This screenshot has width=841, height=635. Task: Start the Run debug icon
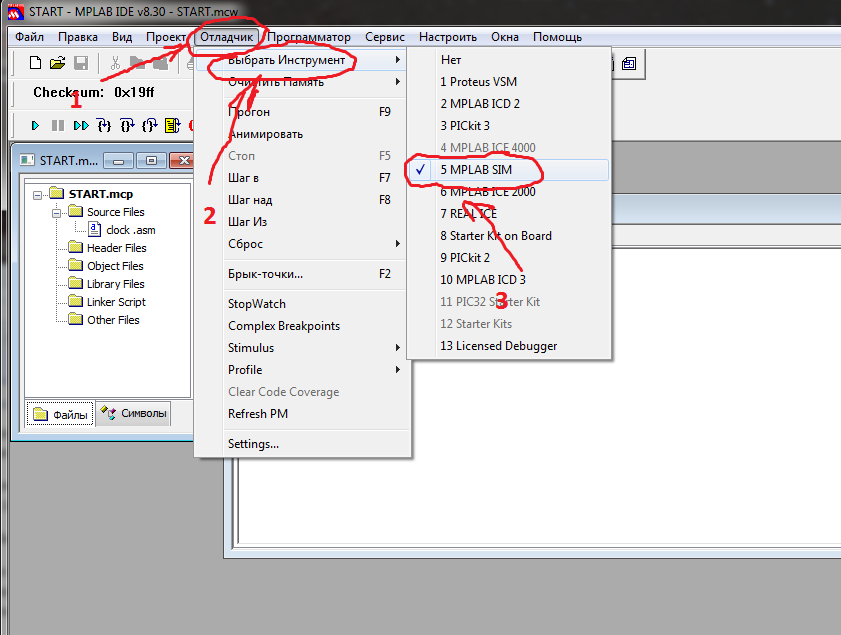click(x=35, y=125)
